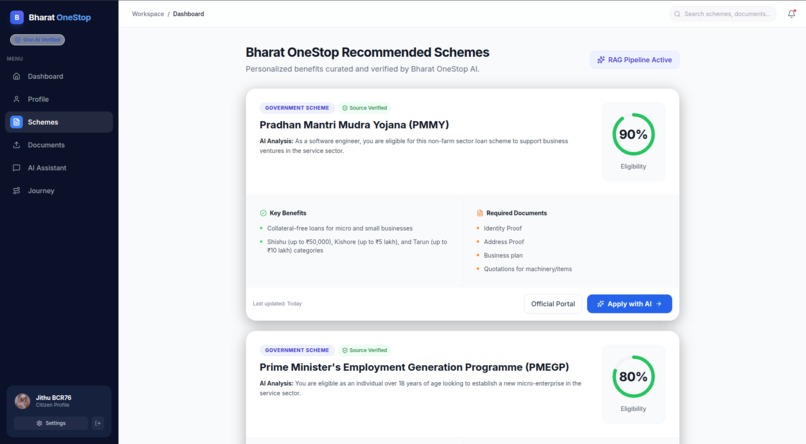Click 'Quotations for machinery/items' entry
Image resolution: width=806 pixels, height=444 pixels.
coord(527,269)
